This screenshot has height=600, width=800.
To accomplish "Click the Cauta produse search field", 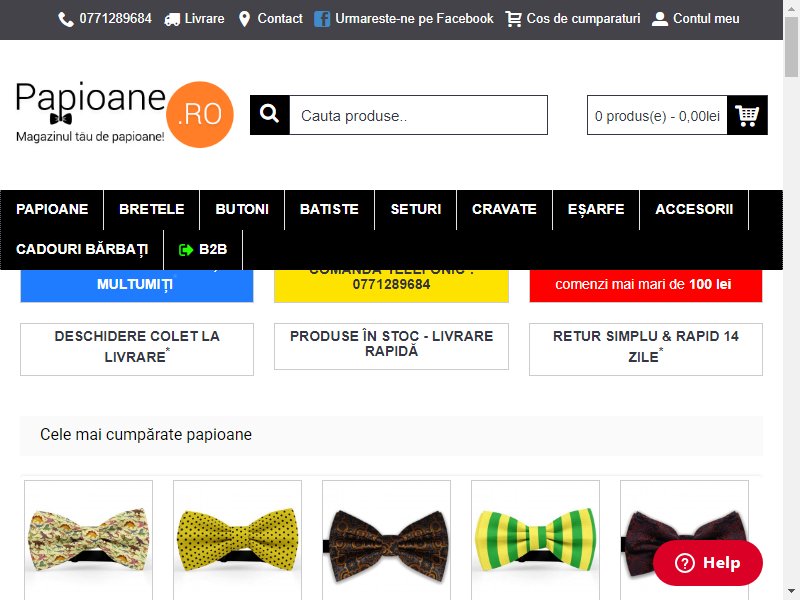I will pyautogui.click(x=418, y=115).
